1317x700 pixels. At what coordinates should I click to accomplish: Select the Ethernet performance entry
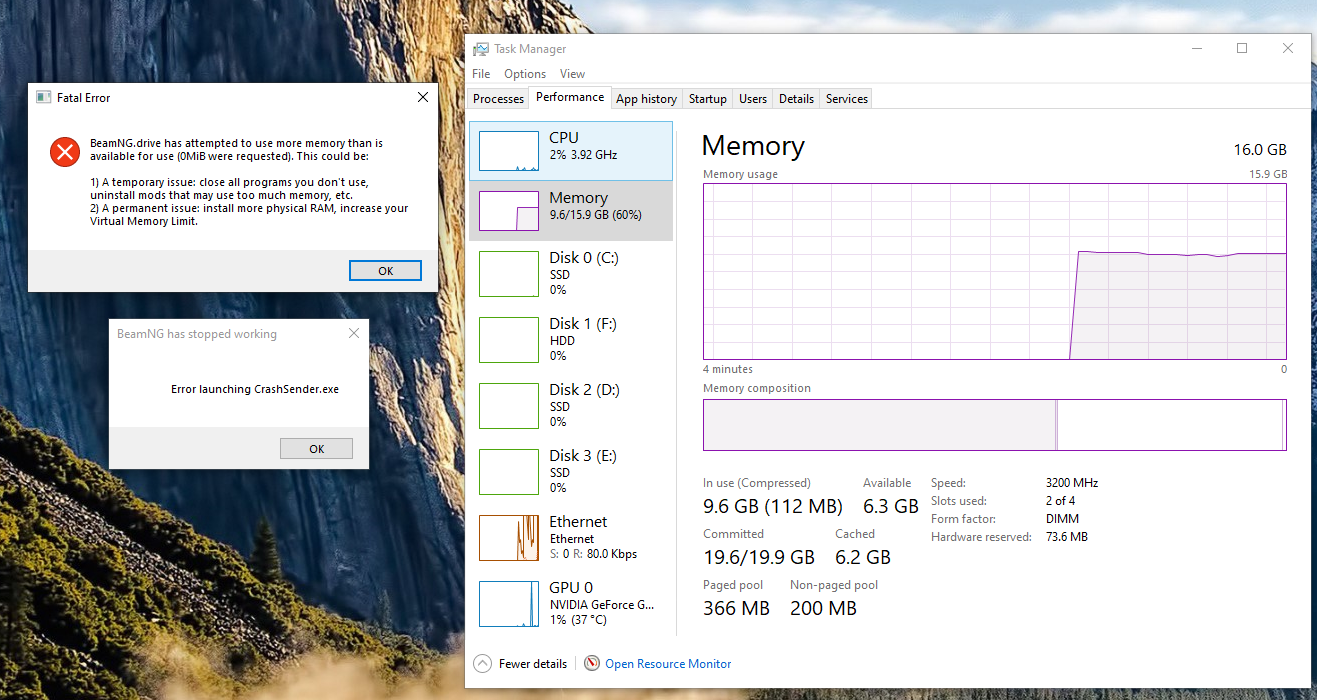coord(571,537)
